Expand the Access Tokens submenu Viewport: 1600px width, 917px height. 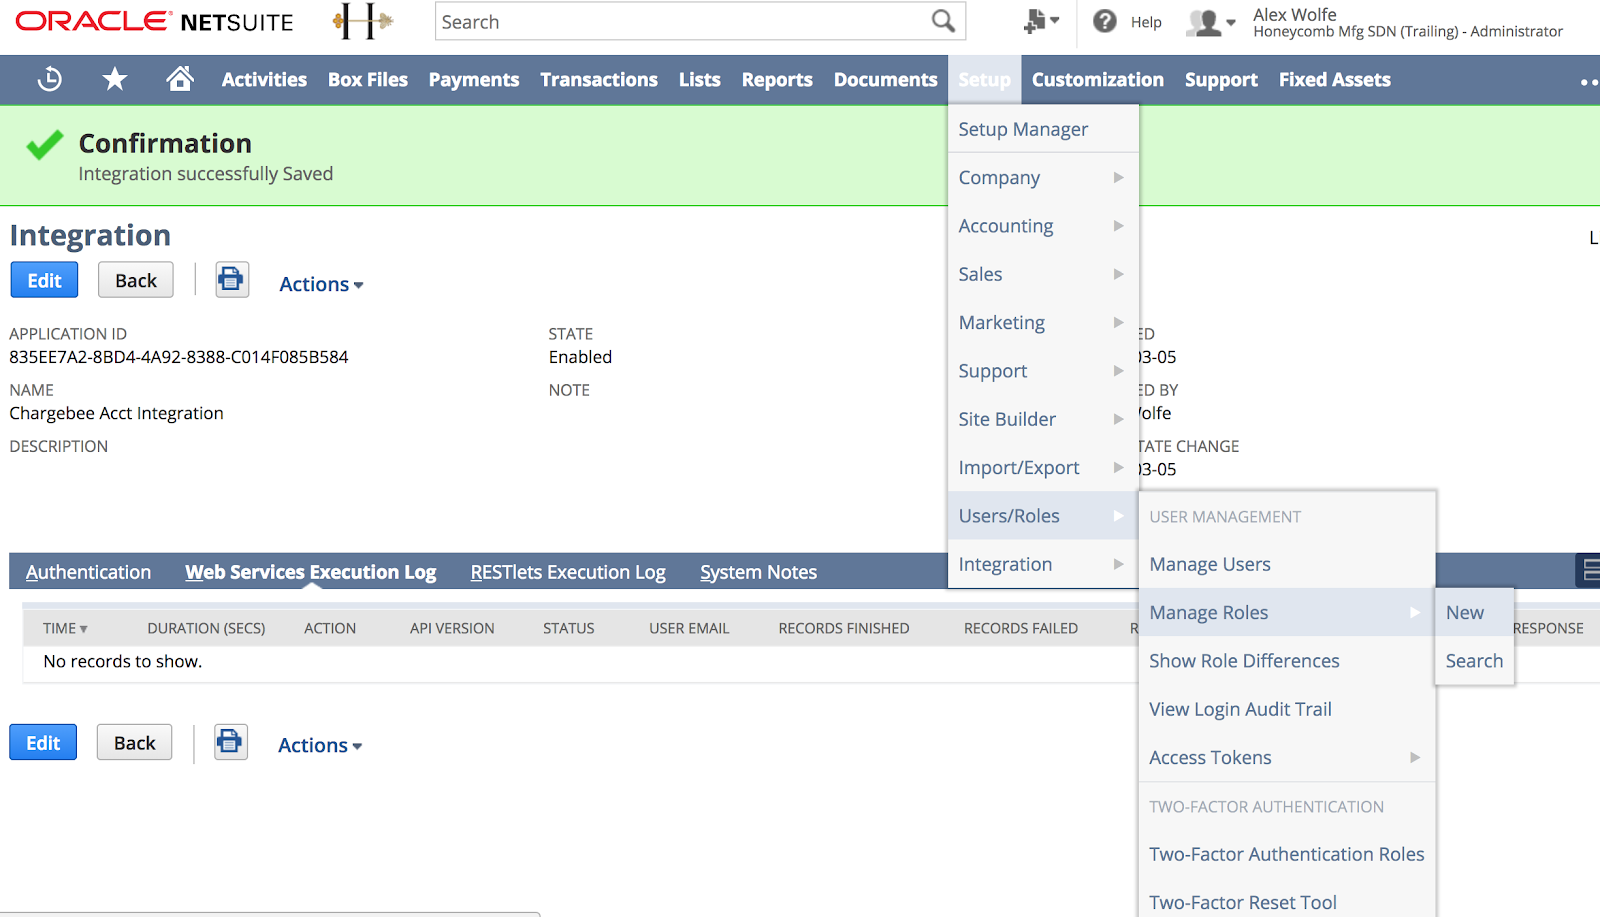click(1286, 757)
